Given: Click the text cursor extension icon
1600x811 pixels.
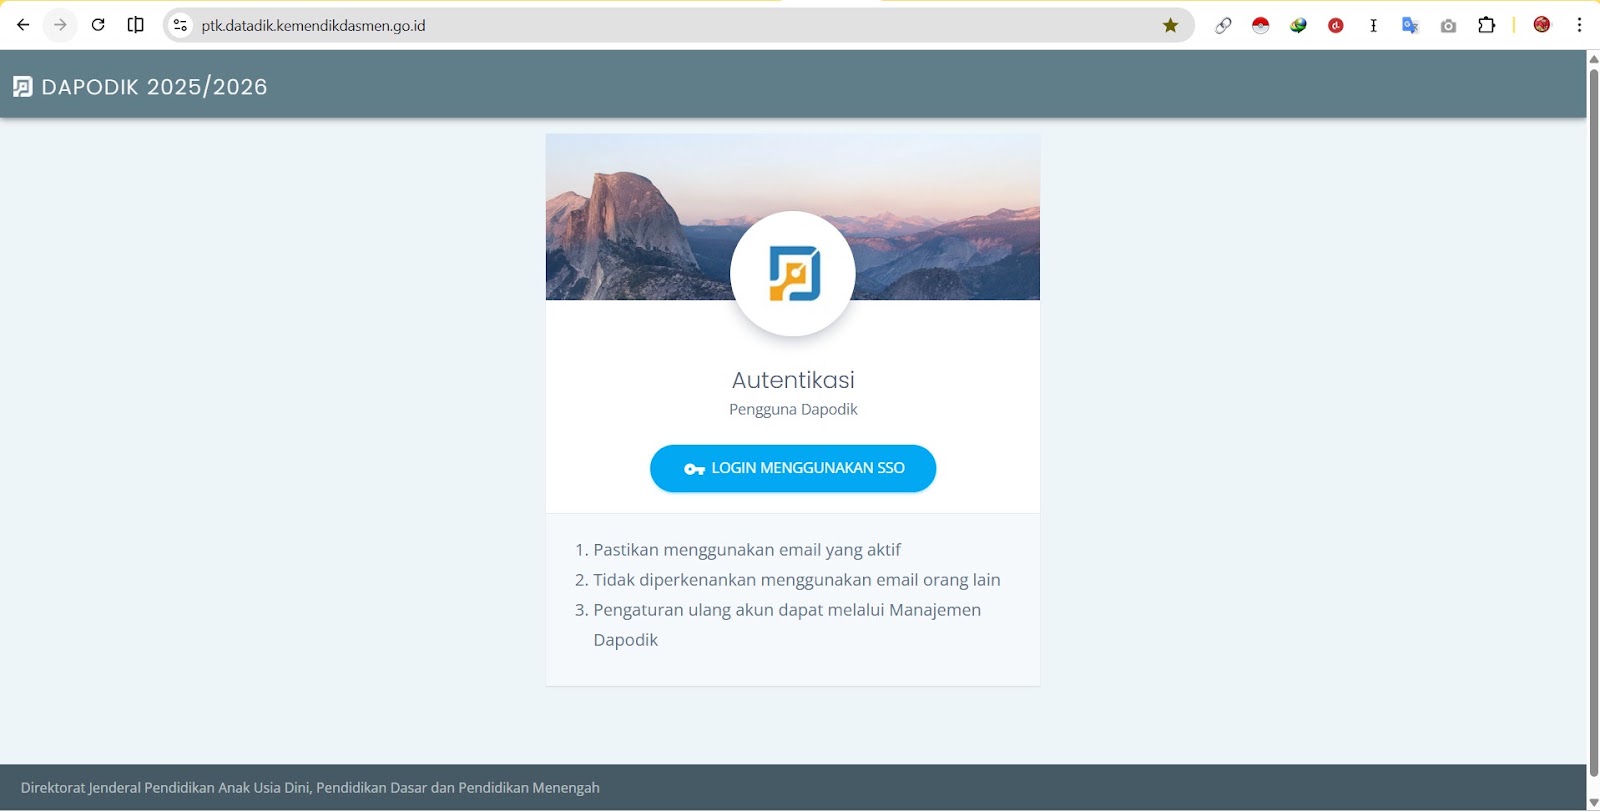Looking at the screenshot, I should [1373, 25].
